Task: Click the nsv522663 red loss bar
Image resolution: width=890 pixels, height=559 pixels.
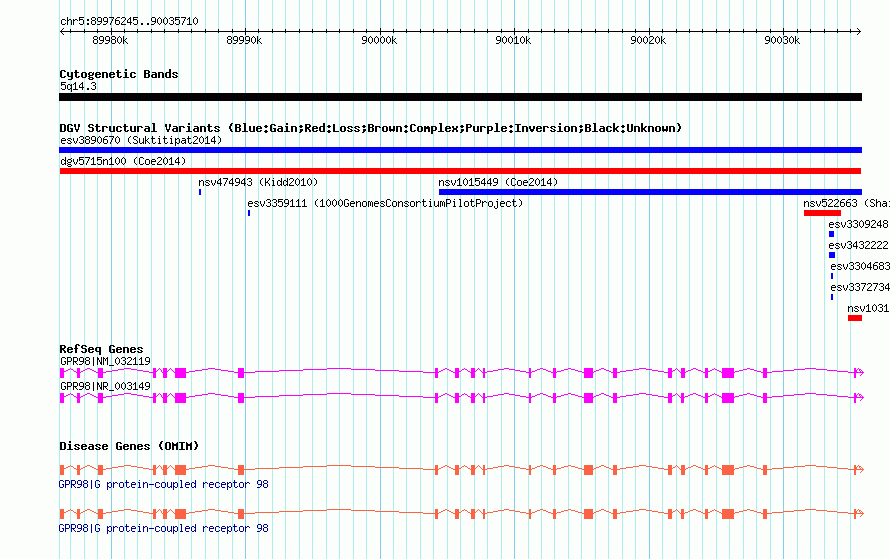Action: coord(822,213)
